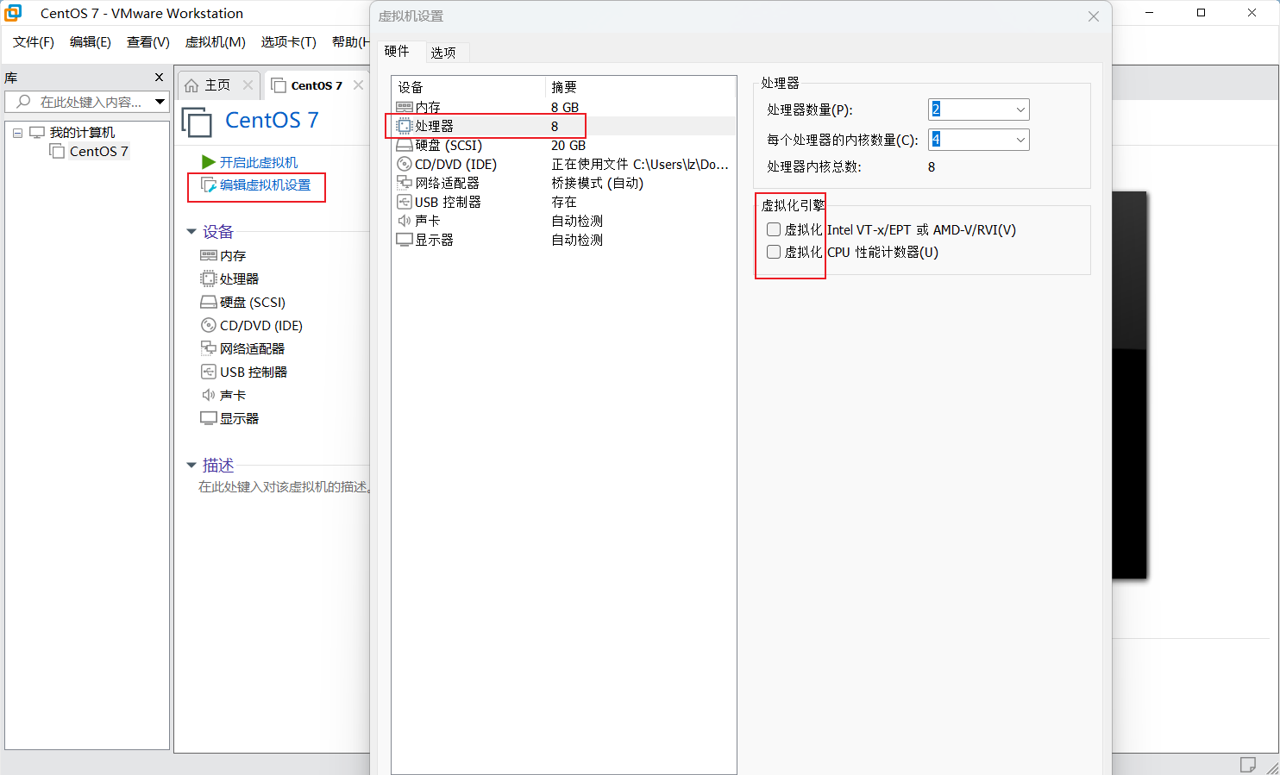The height and width of the screenshot is (775, 1280).
Task: Collapse the 我的计算机 tree node
Action: click(x=18, y=133)
